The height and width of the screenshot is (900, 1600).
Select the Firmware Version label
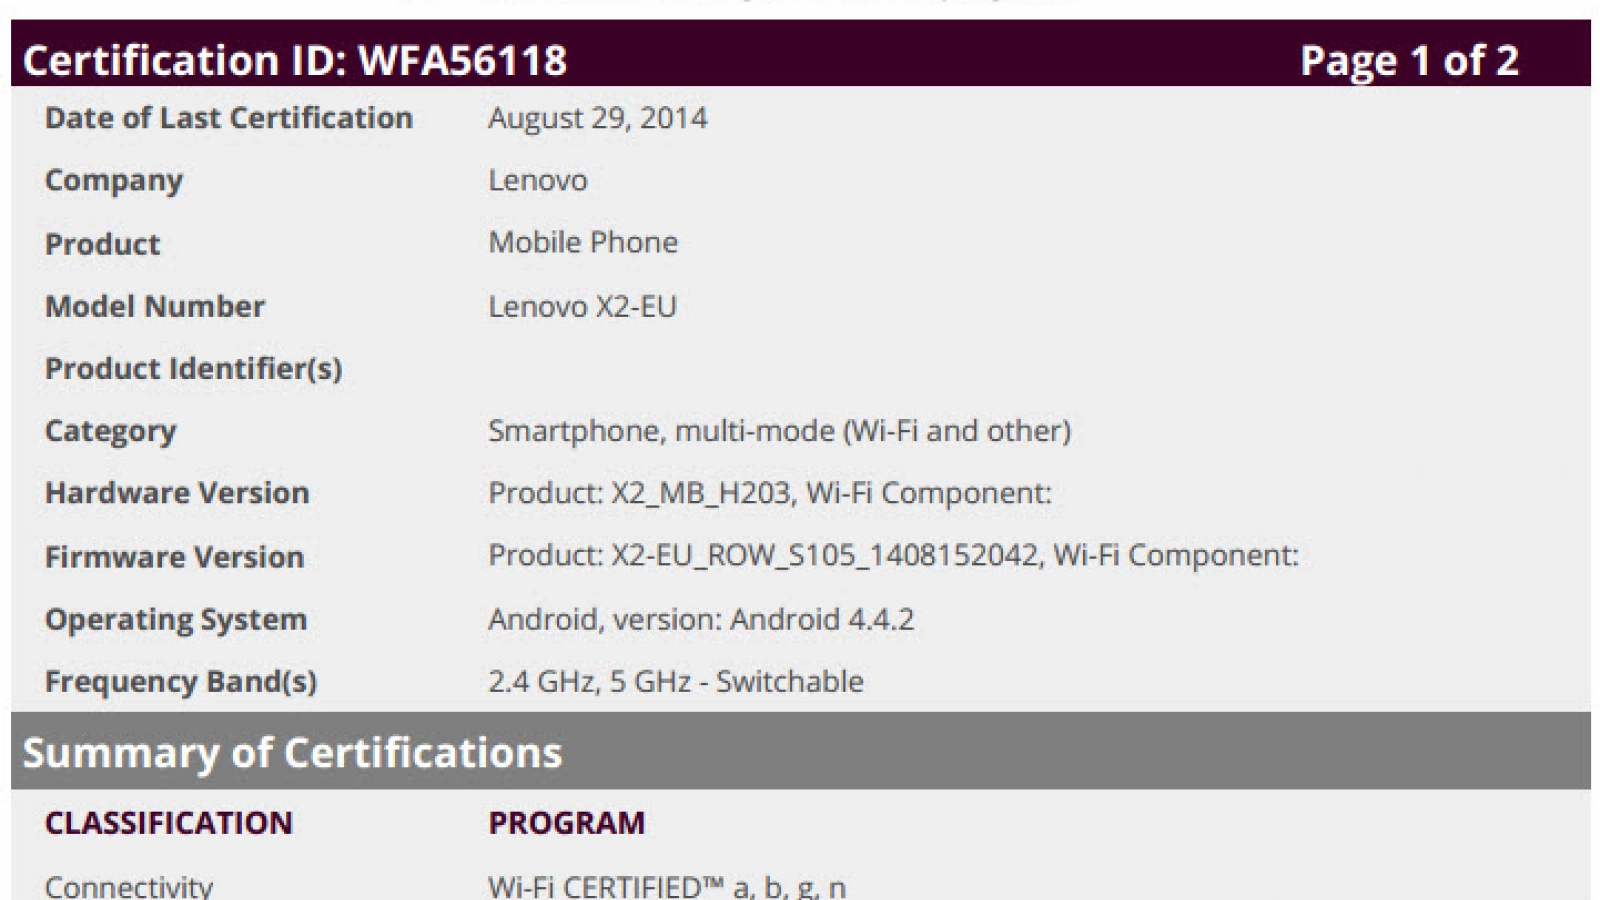click(174, 557)
